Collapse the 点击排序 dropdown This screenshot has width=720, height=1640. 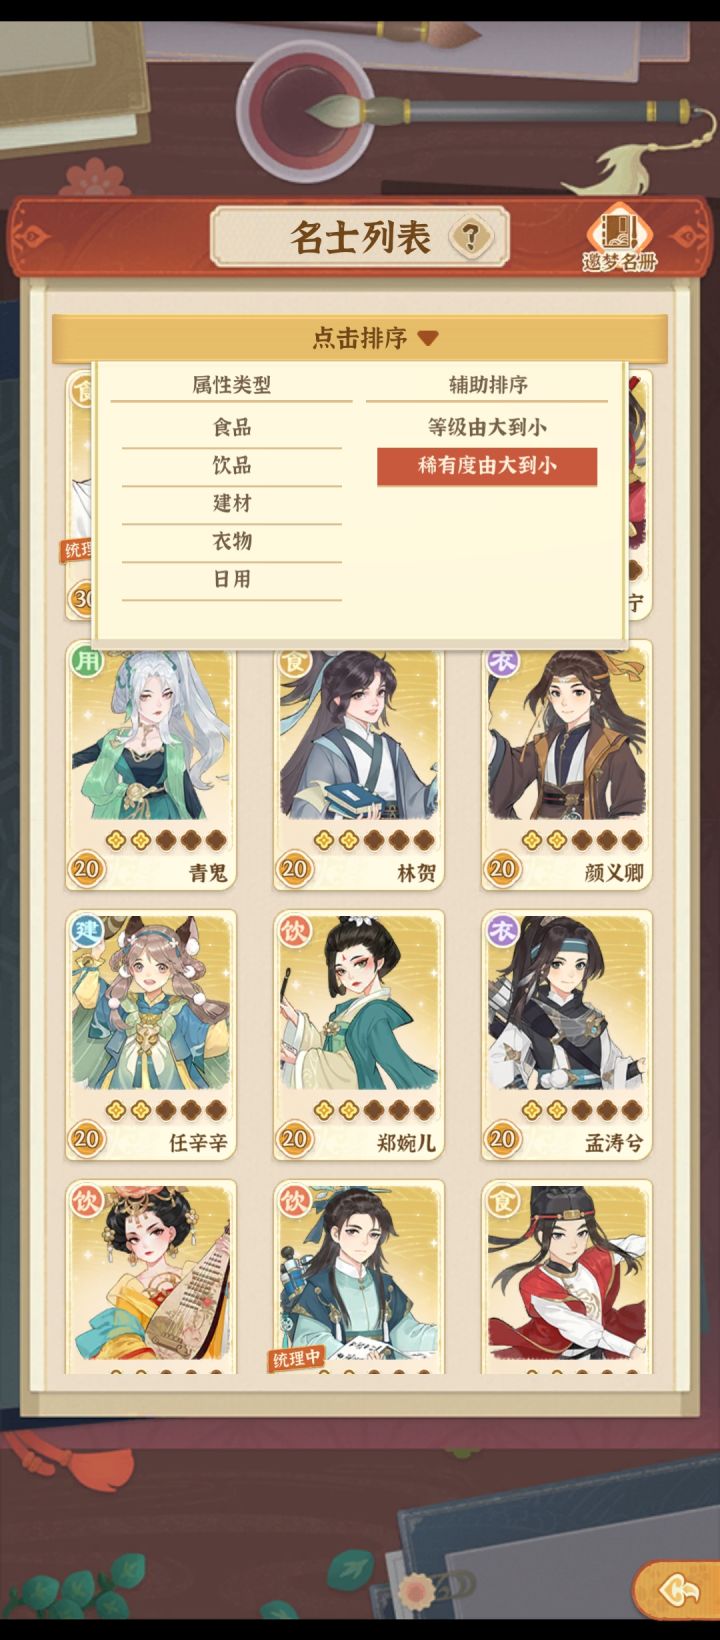(360, 338)
